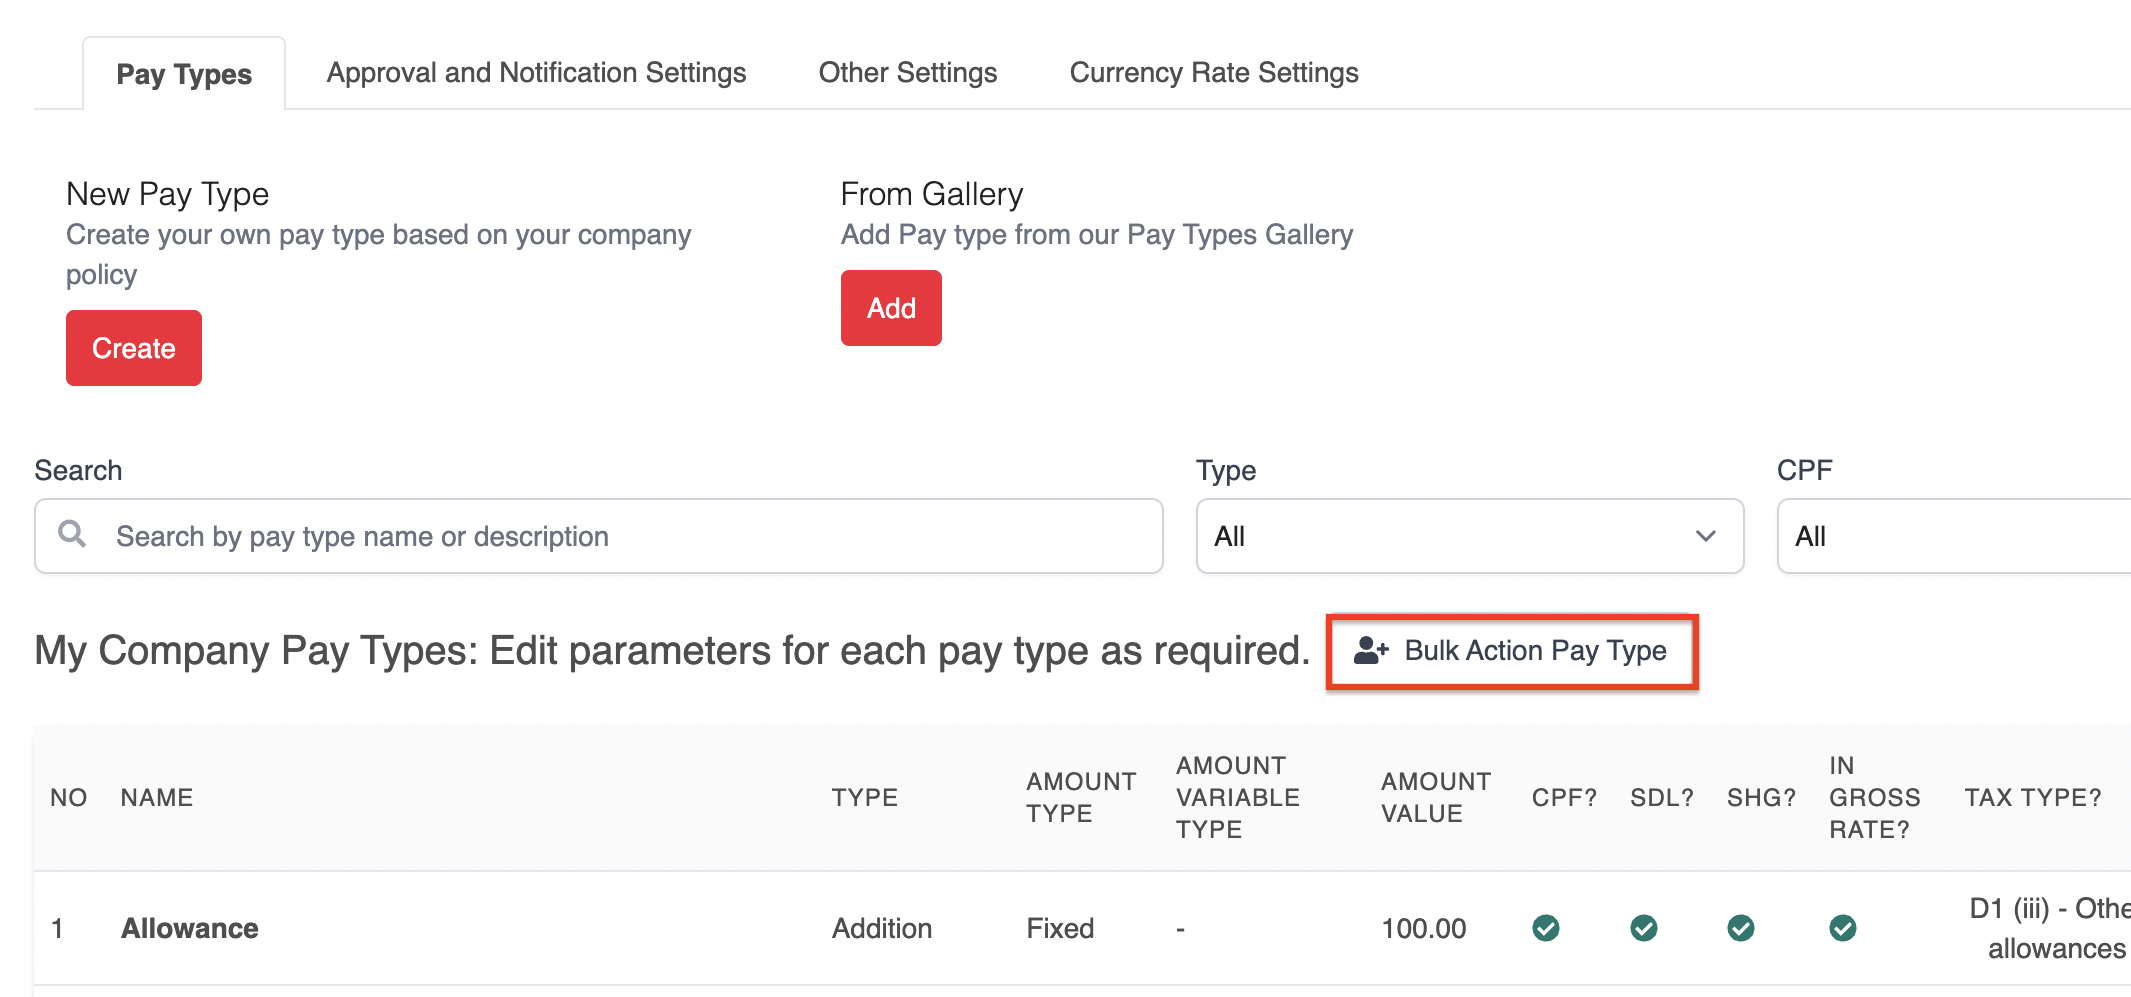This screenshot has height=997, width=2131.
Task: Go to Other Settings tab
Action: point(908,73)
